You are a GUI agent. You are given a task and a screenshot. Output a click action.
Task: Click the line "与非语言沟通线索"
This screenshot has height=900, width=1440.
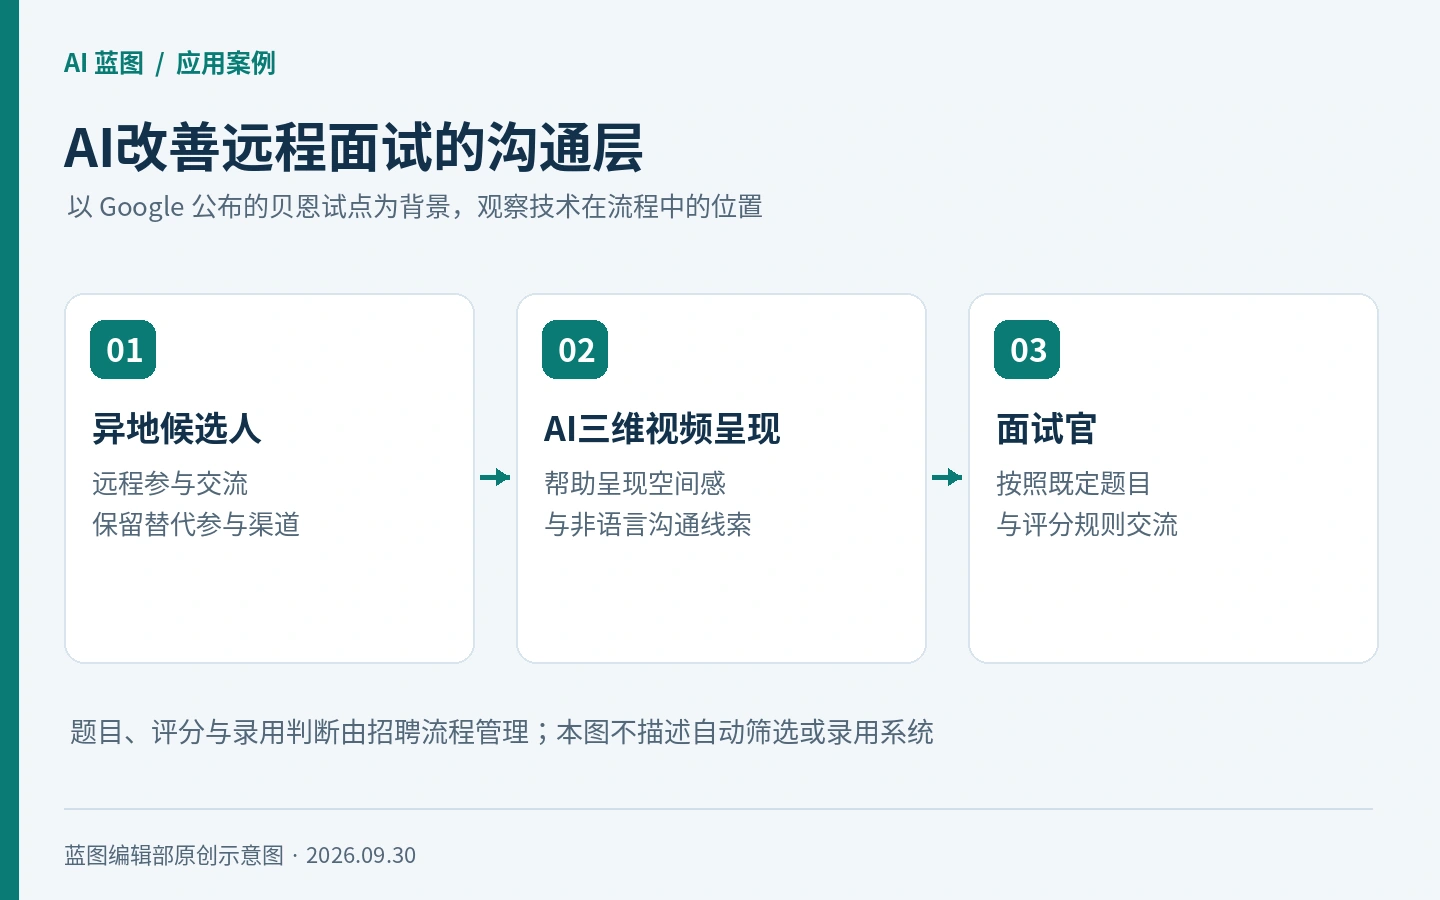coord(648,525)
